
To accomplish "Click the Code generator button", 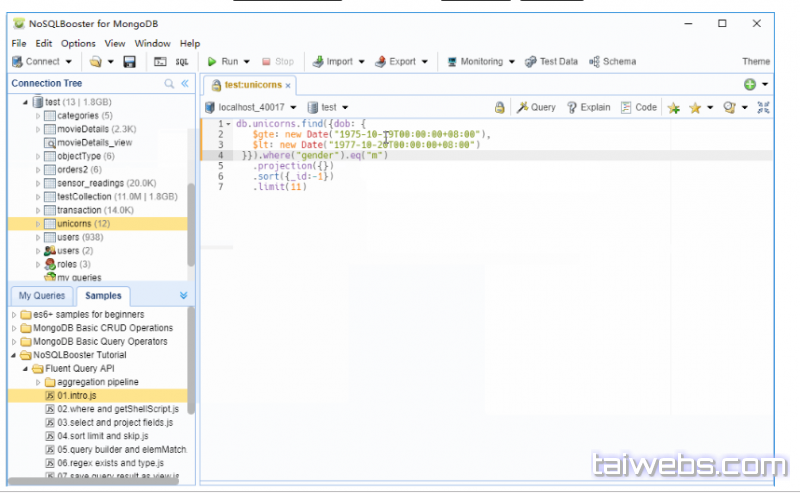I will pyautogui.click(x=639, y=107).
